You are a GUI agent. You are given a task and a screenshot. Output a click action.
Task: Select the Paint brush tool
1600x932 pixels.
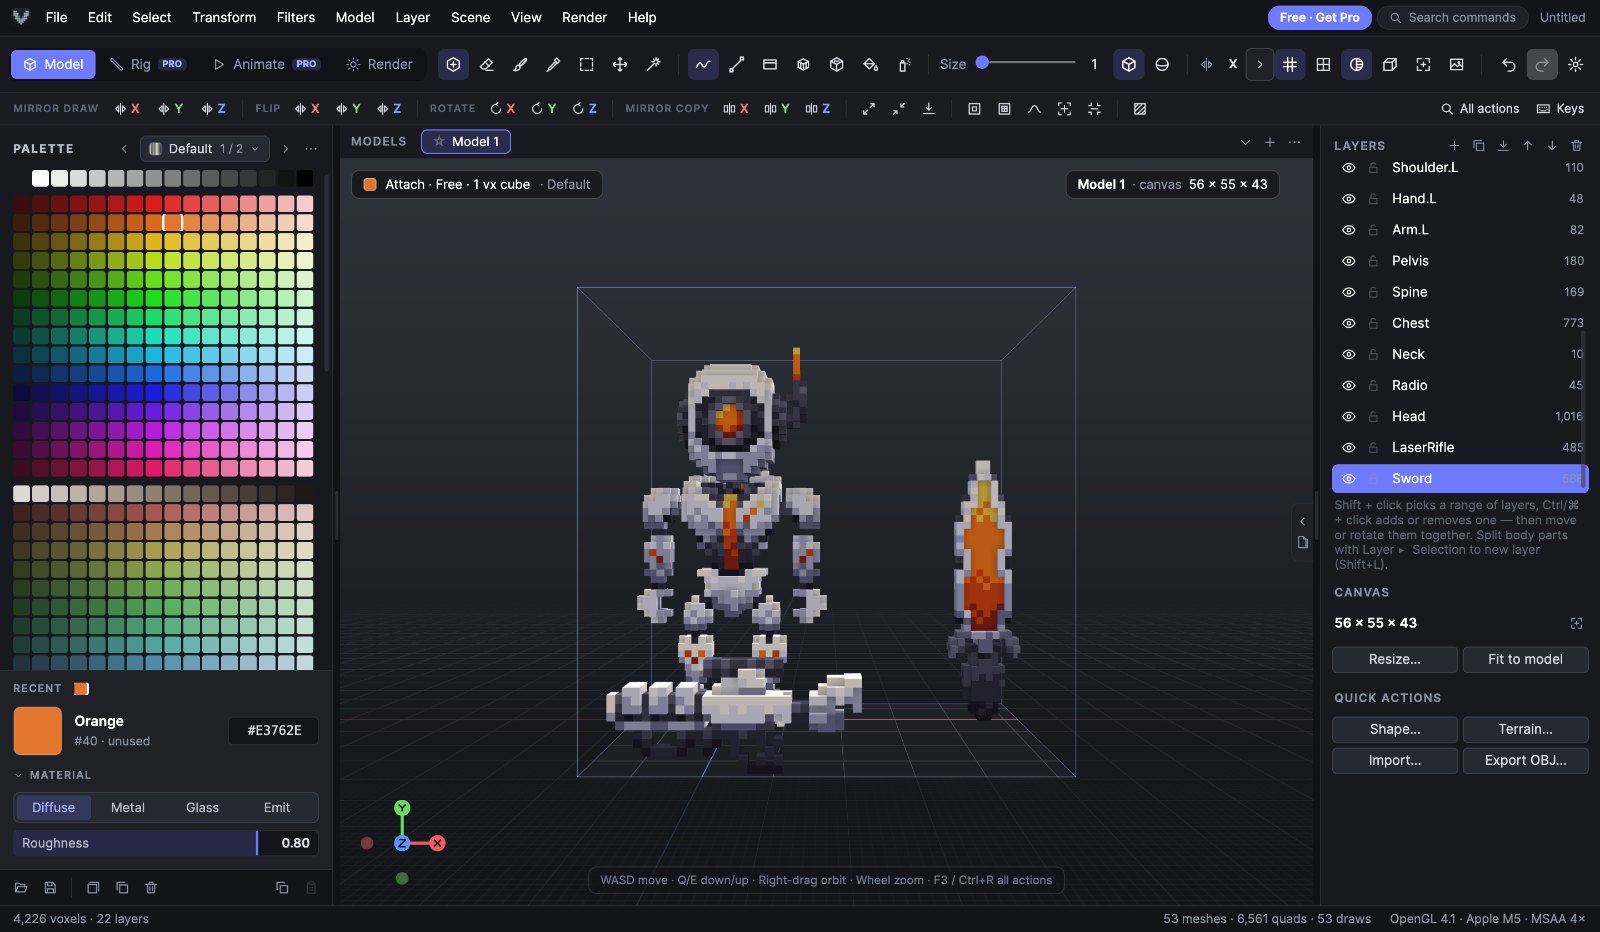(x=520, y=64)
